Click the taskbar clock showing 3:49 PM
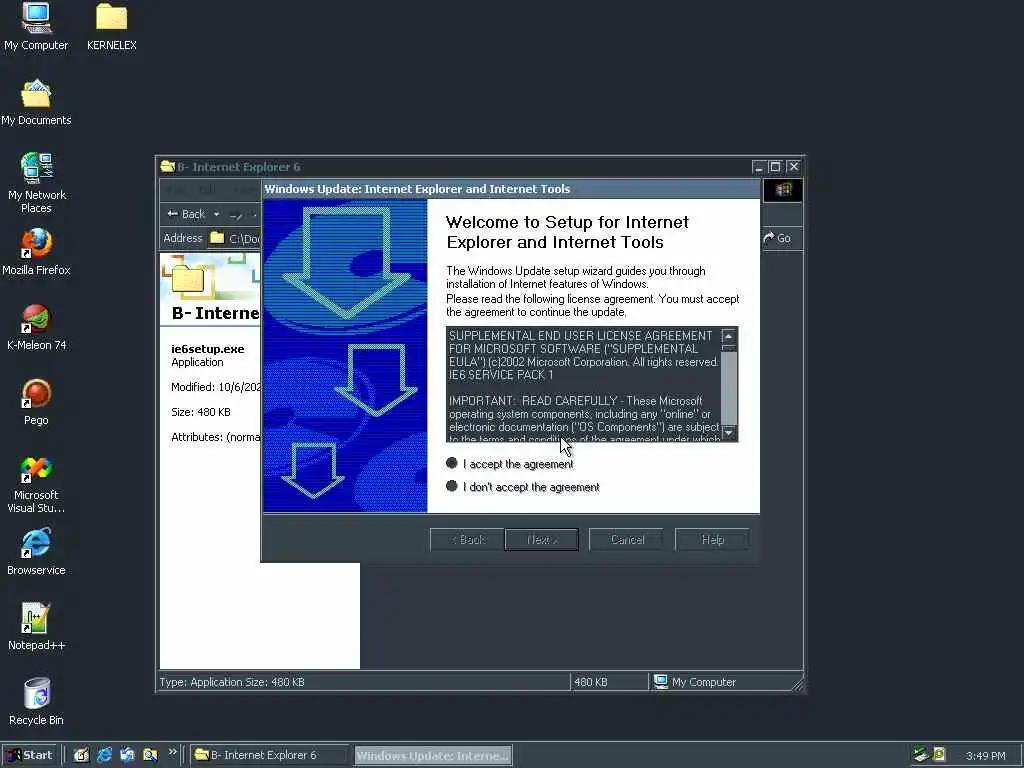1024x768 pixels. coord(985,756)
